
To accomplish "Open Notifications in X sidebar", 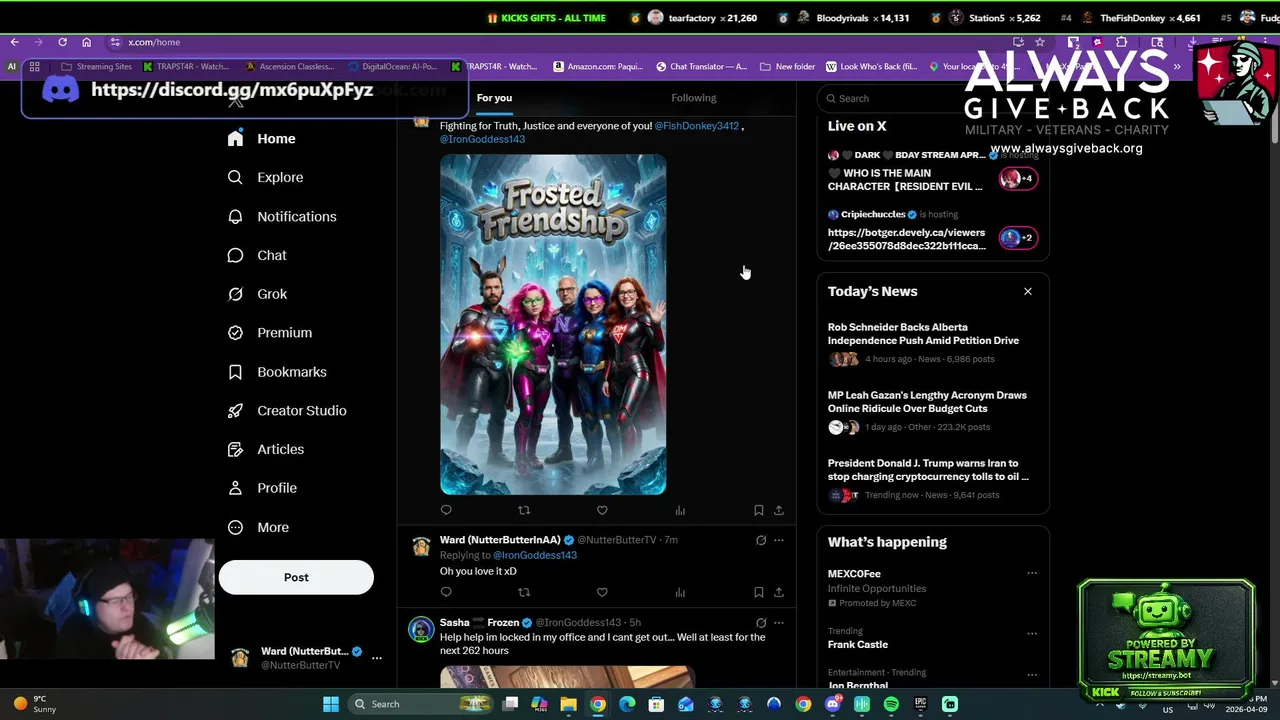I will point(282,216).
